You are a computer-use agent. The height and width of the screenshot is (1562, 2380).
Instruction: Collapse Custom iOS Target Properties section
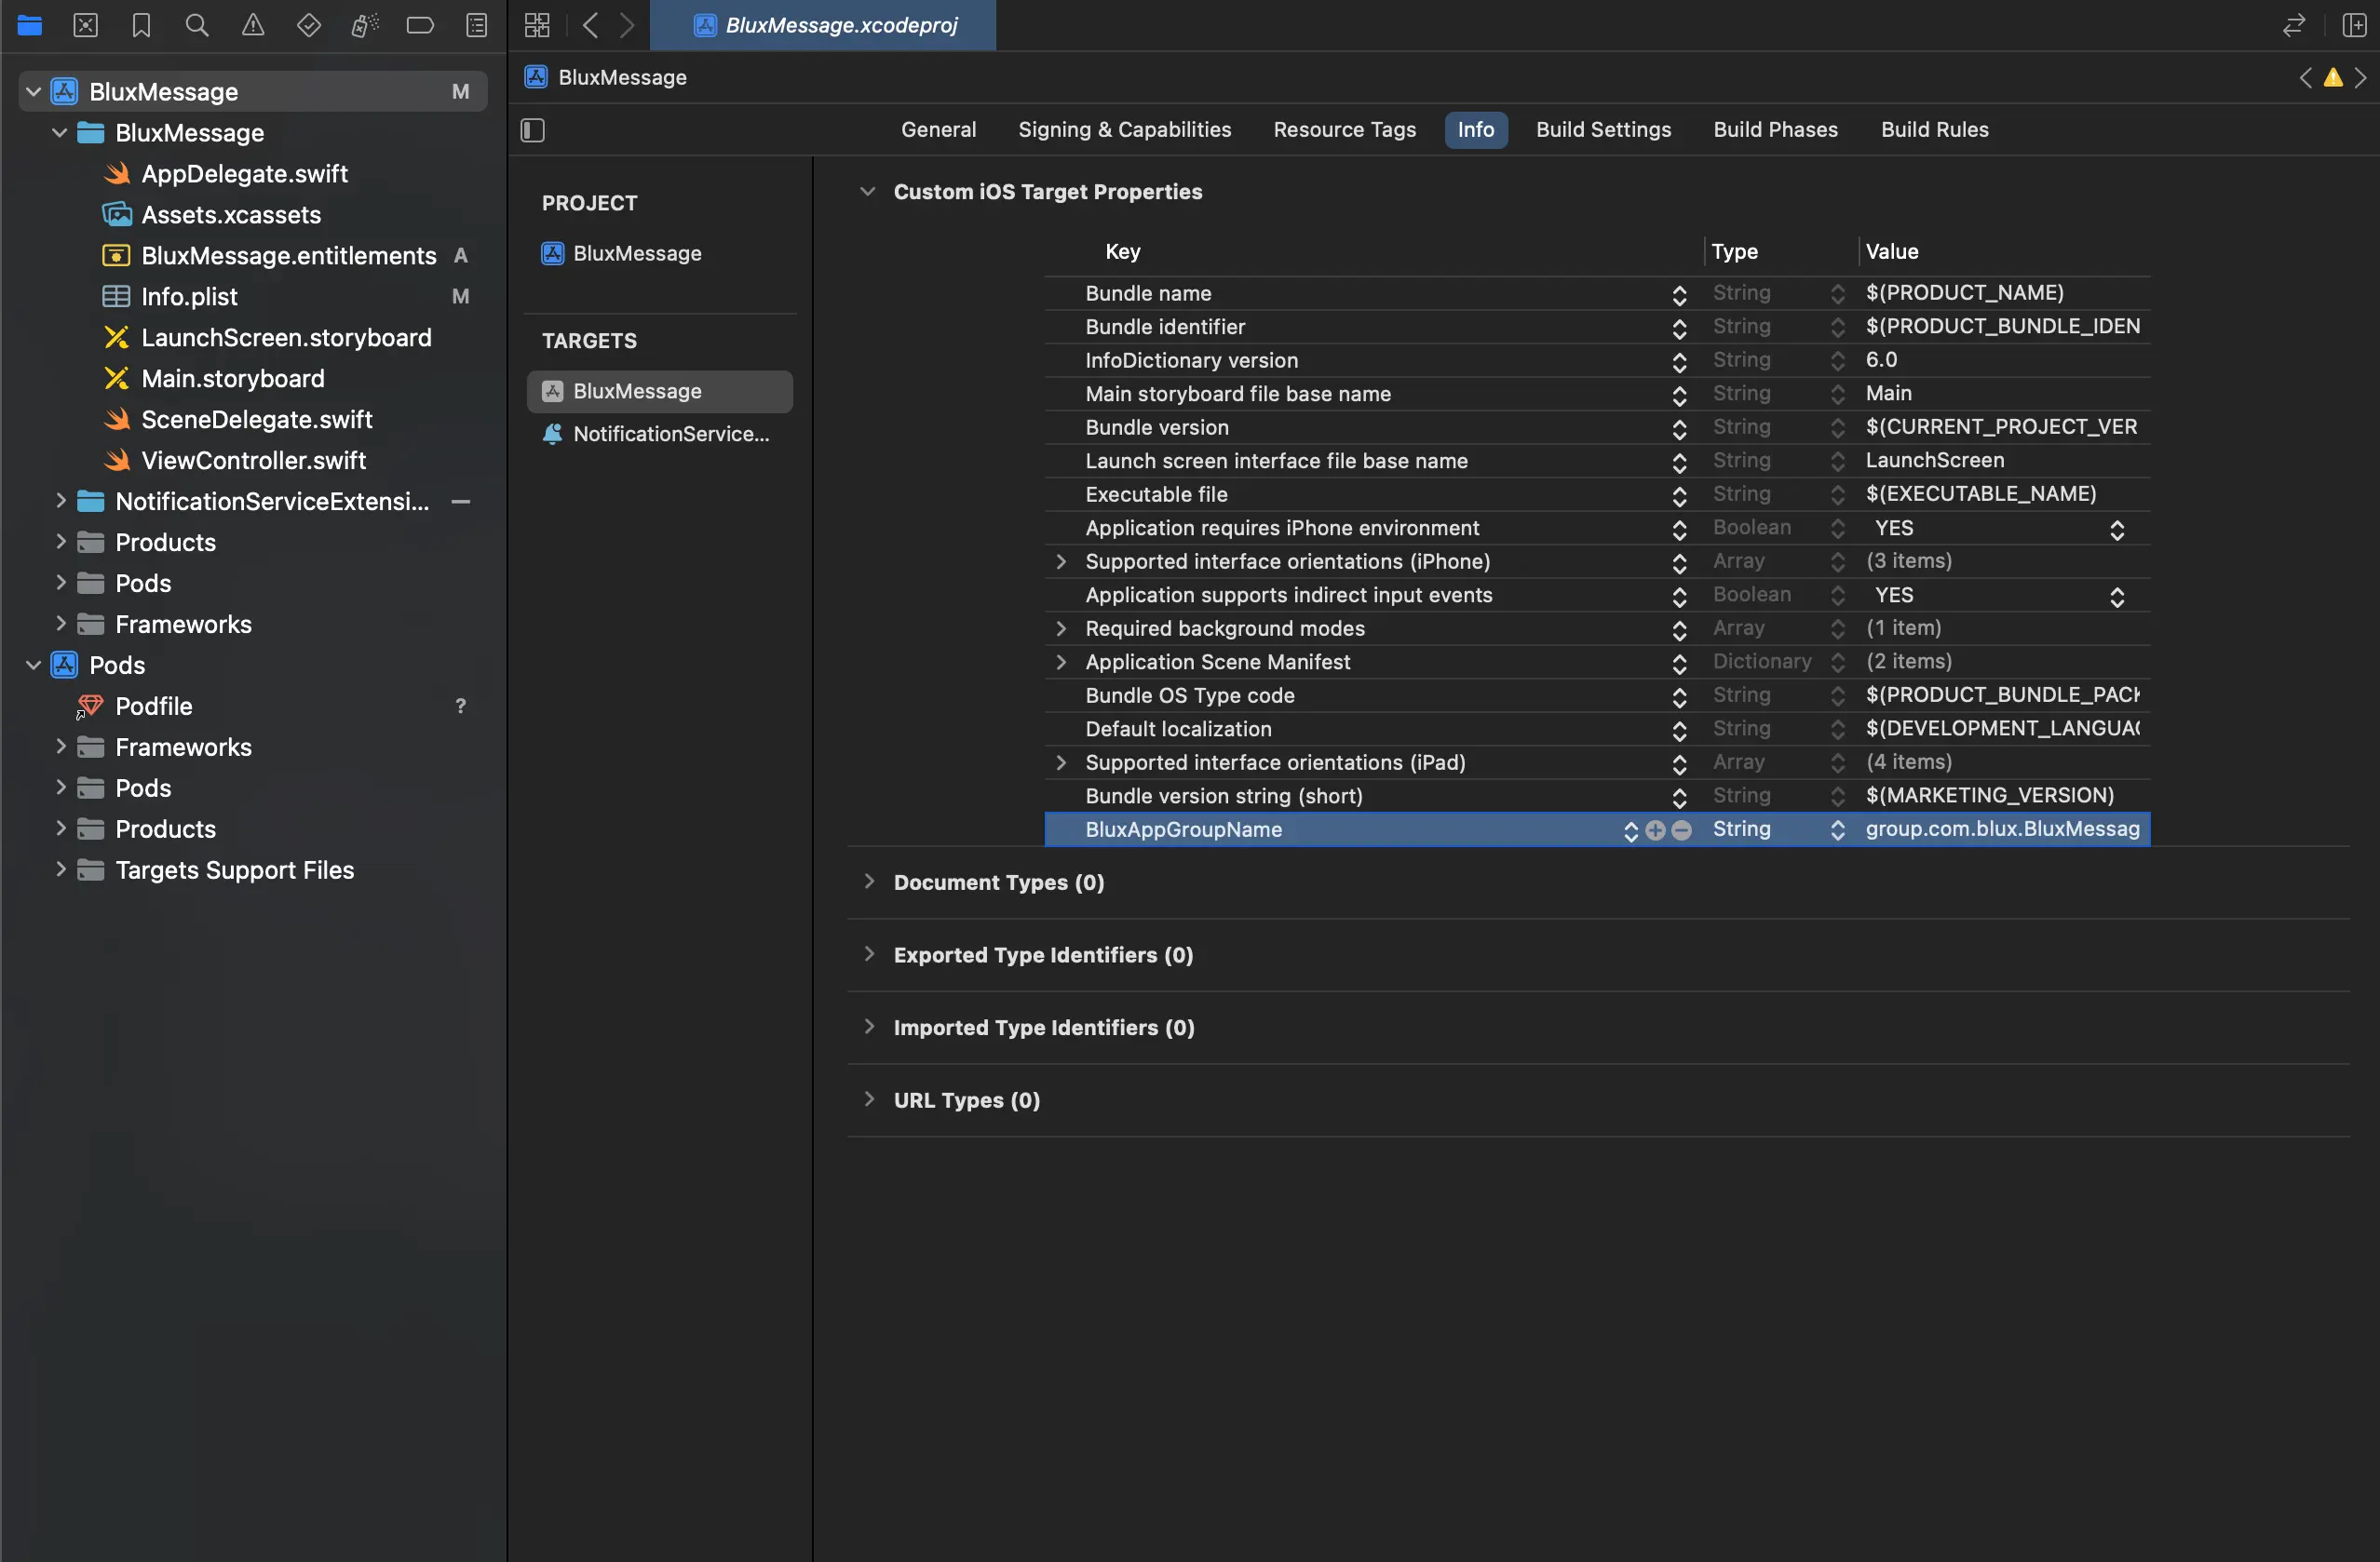(868, 191)
